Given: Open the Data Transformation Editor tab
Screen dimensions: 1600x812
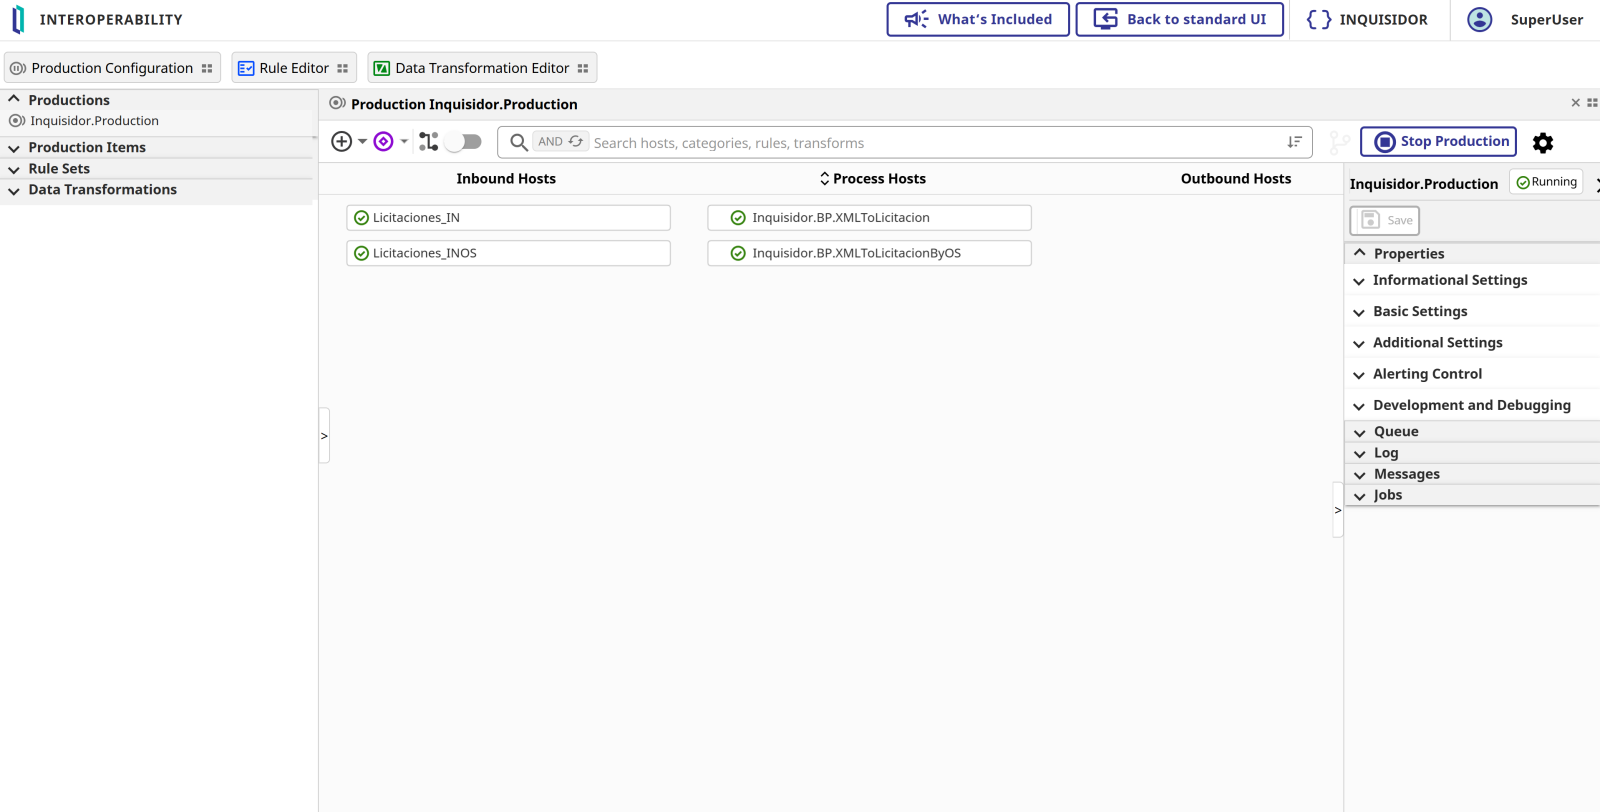Looking at the screenshot, I should tap(481, 68).
